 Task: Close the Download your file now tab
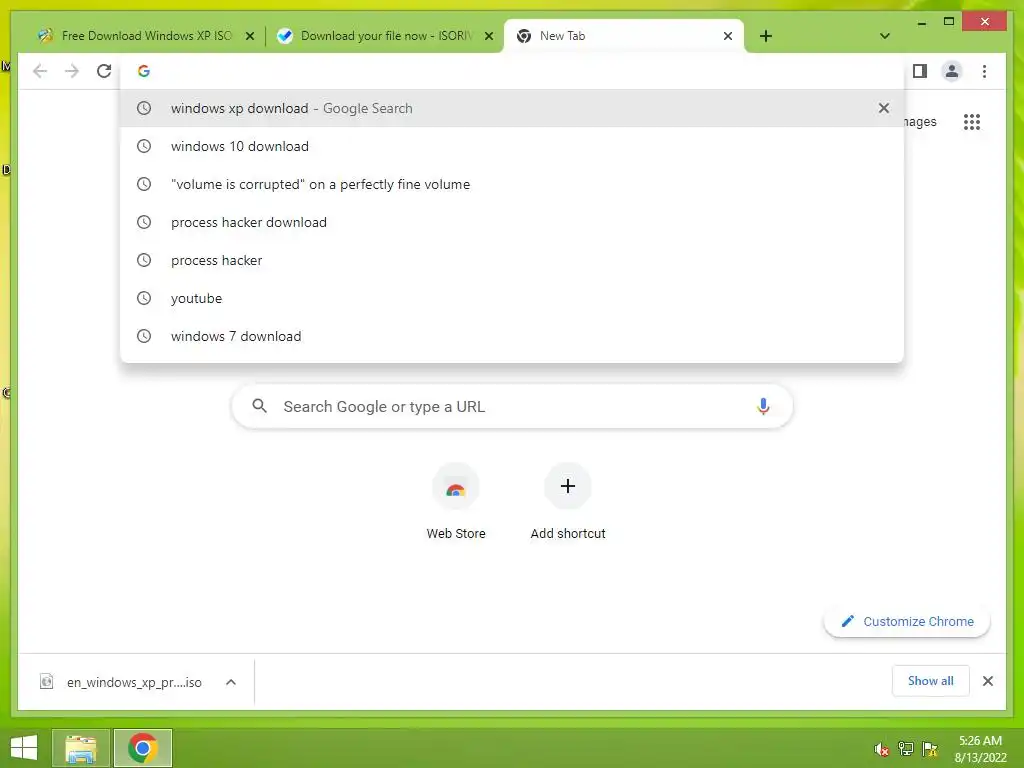(488, 36)
